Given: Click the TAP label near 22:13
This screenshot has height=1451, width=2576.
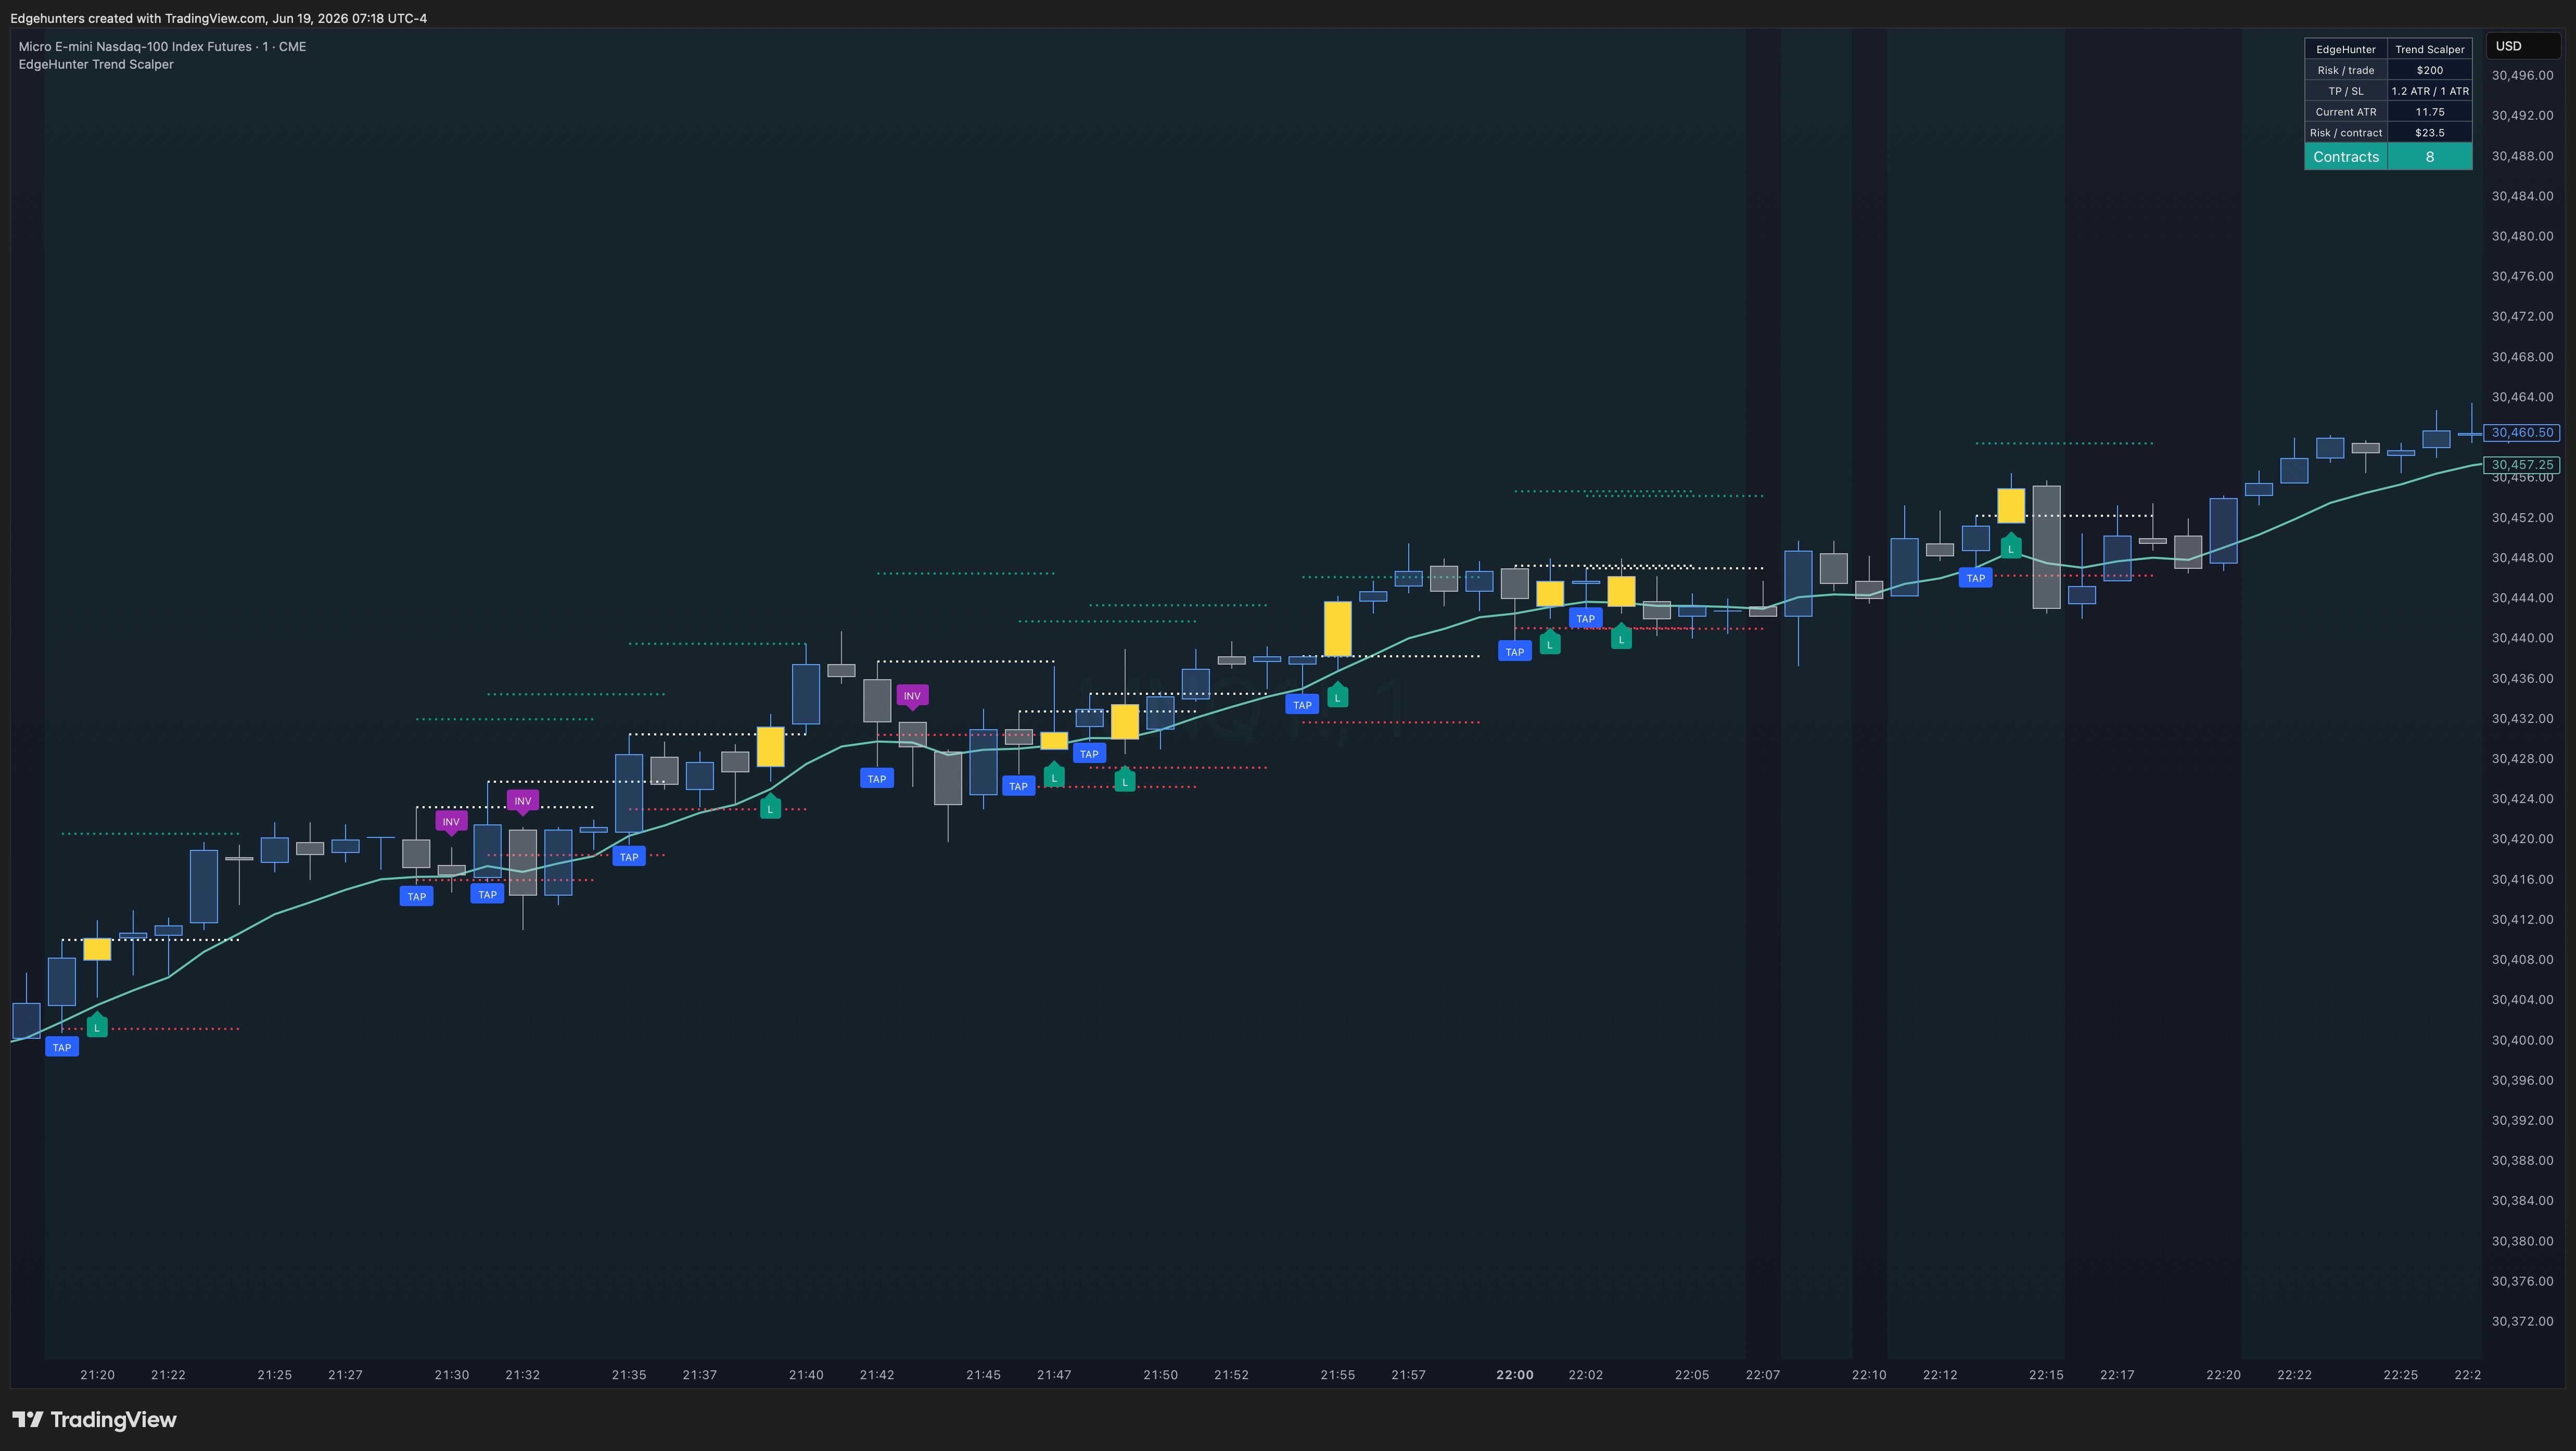Looking at the screenshot, I should click(x=1976, y=578).
